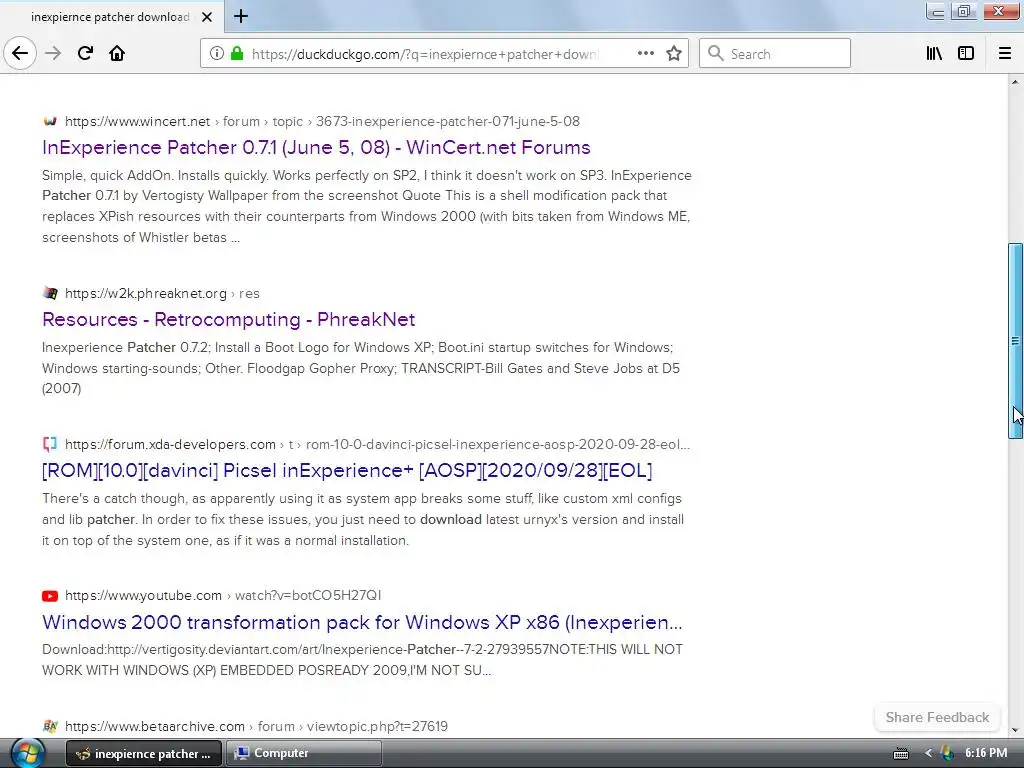Open Windows 2000 transformation pack YouTube result
Image resolution: width=1024 pixels, height=768 pixels.
click(362, 622)
